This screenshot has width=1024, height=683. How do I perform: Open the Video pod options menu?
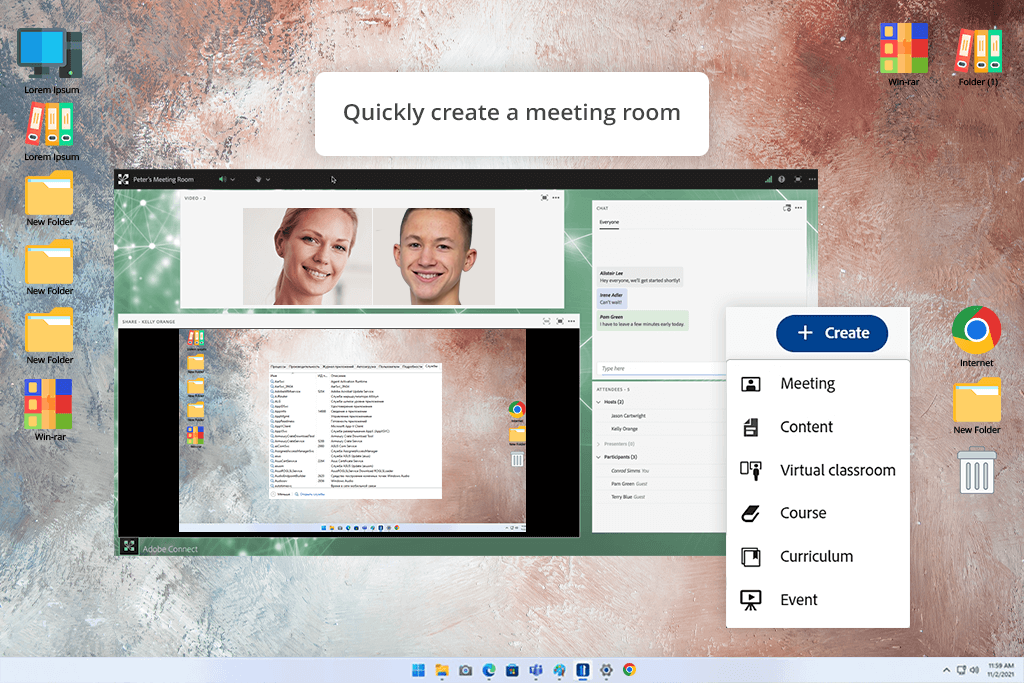[x=556, y=197]
